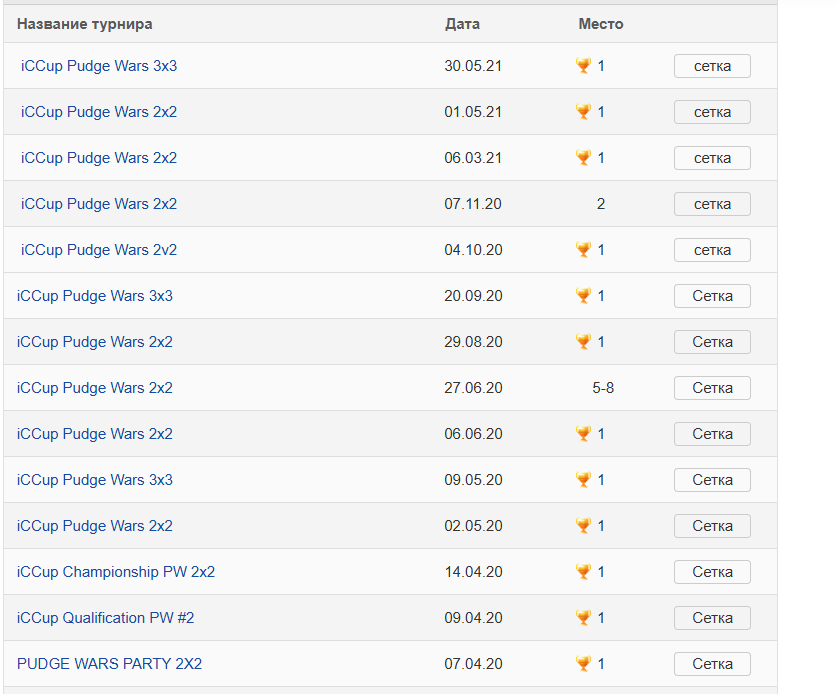Click Сетка button for 27.06.20 tournament

coord(712,388)
